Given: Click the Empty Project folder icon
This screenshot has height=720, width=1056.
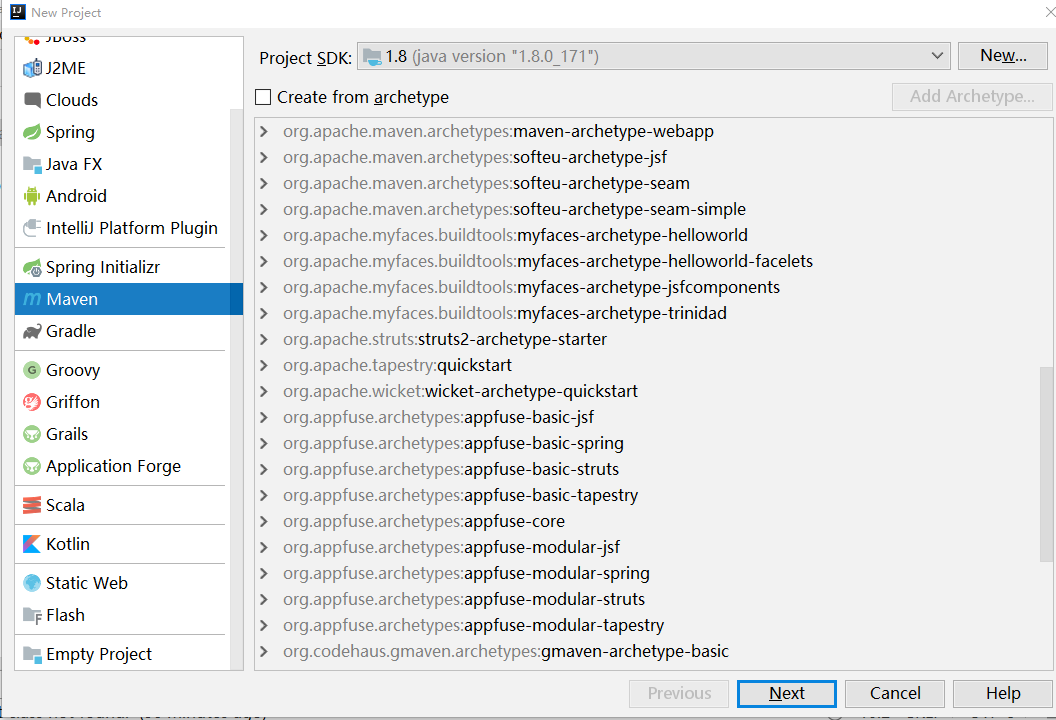Looking at the screenshot, I should pos(32,654).
